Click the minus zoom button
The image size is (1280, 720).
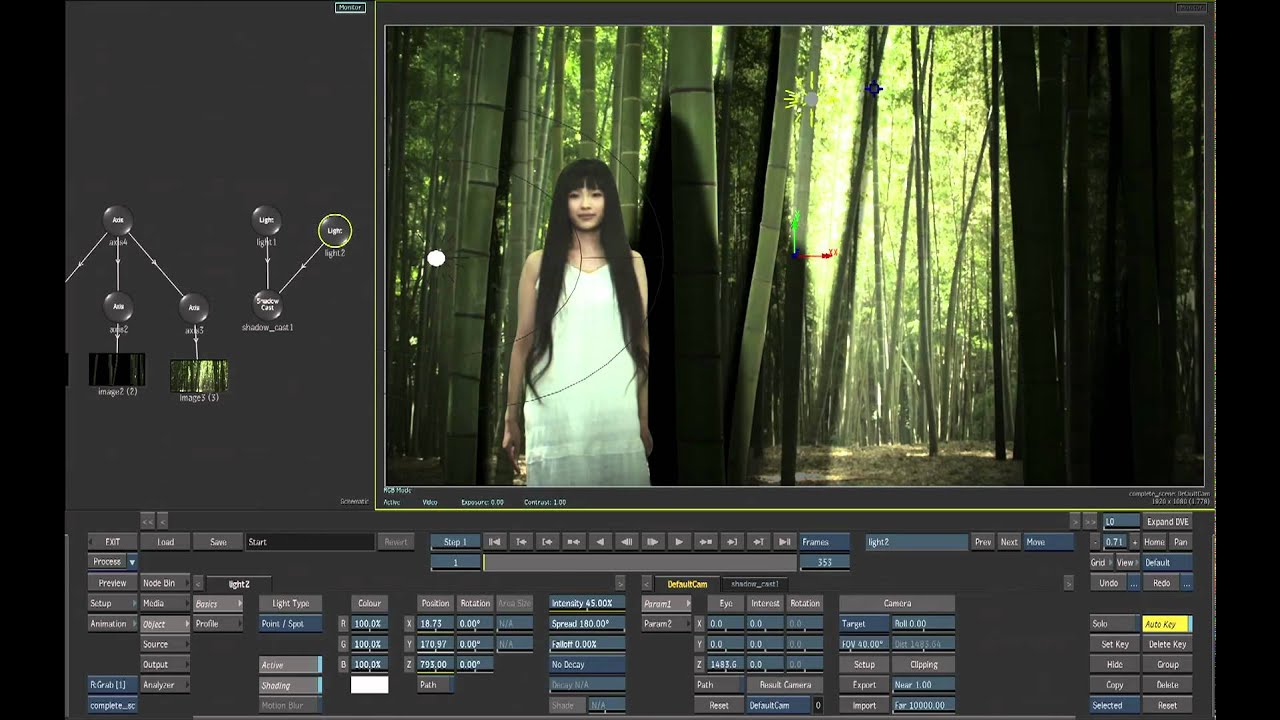point(1095,542)
